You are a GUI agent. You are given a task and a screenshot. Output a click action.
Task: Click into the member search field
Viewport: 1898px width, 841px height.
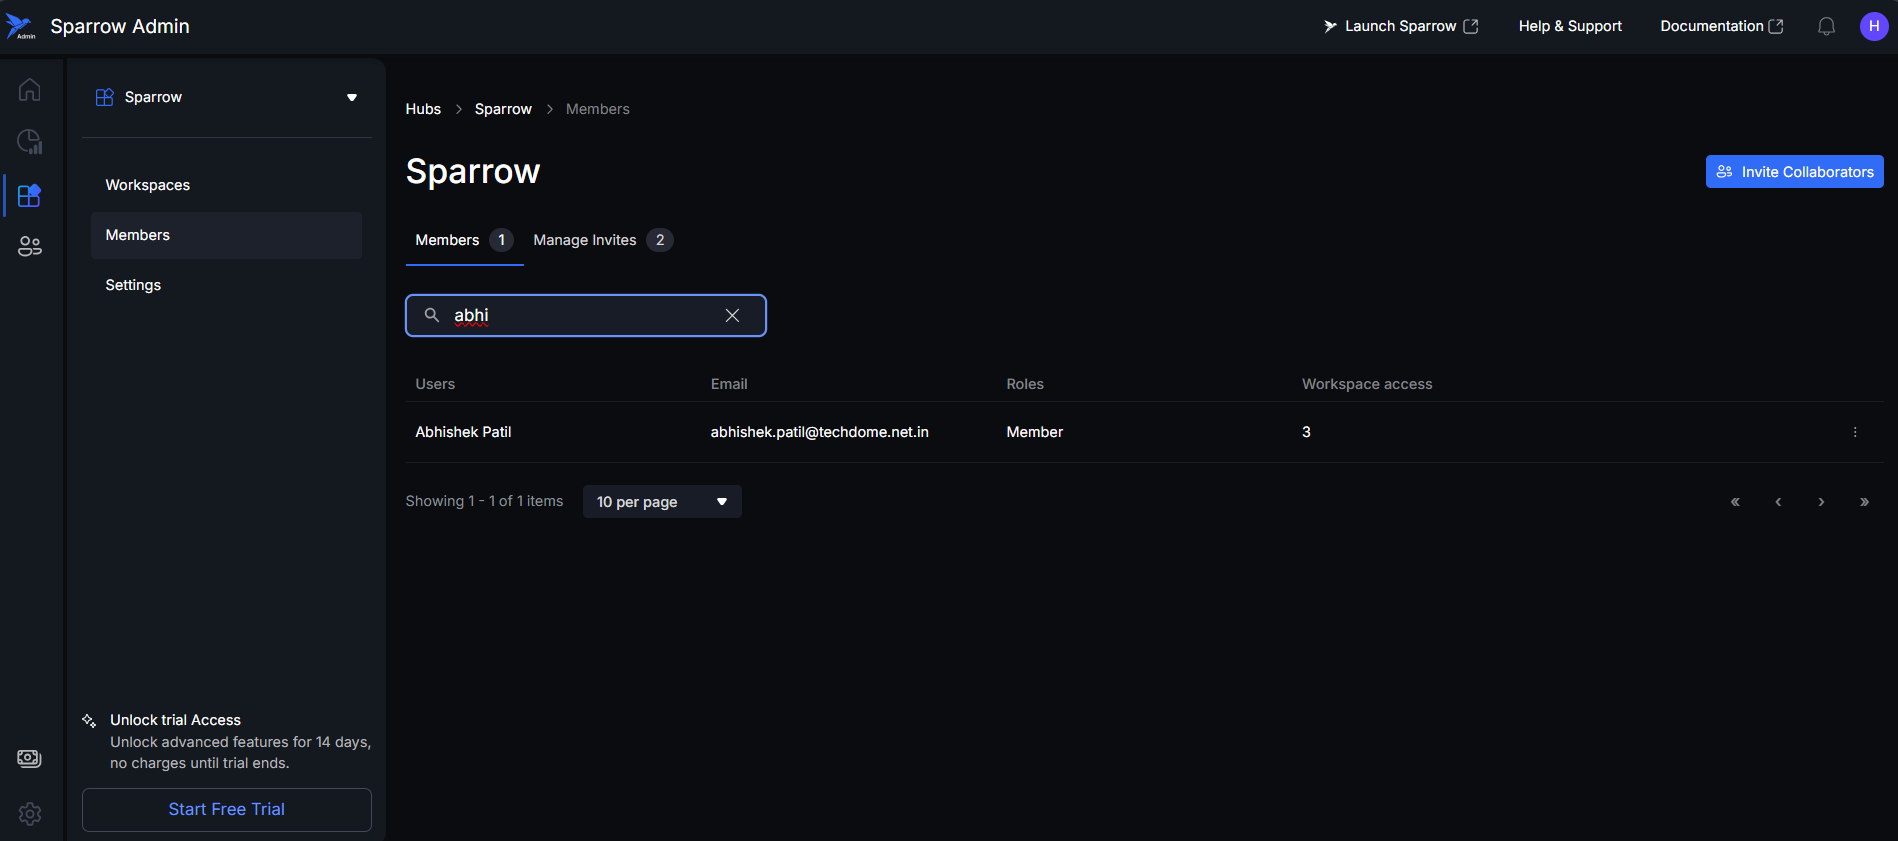tap(585, 316)
